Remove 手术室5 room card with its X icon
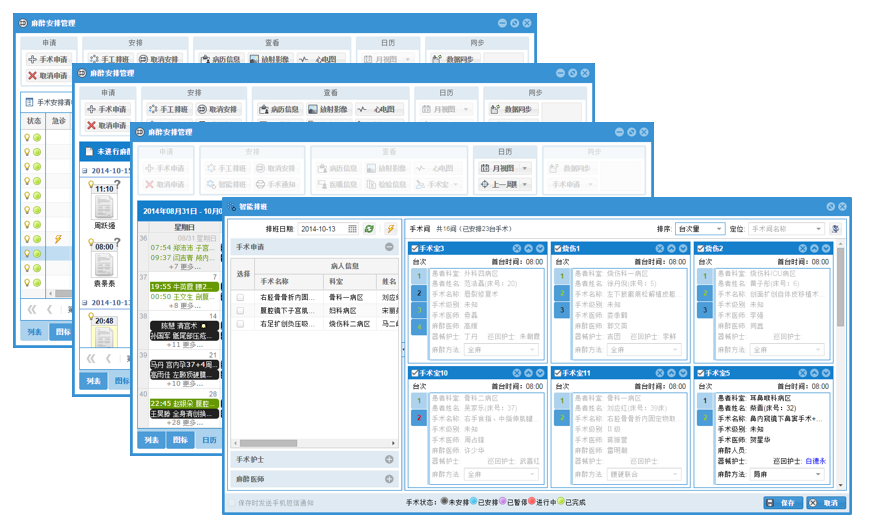The image size is (886, 516). pos(802,373)
